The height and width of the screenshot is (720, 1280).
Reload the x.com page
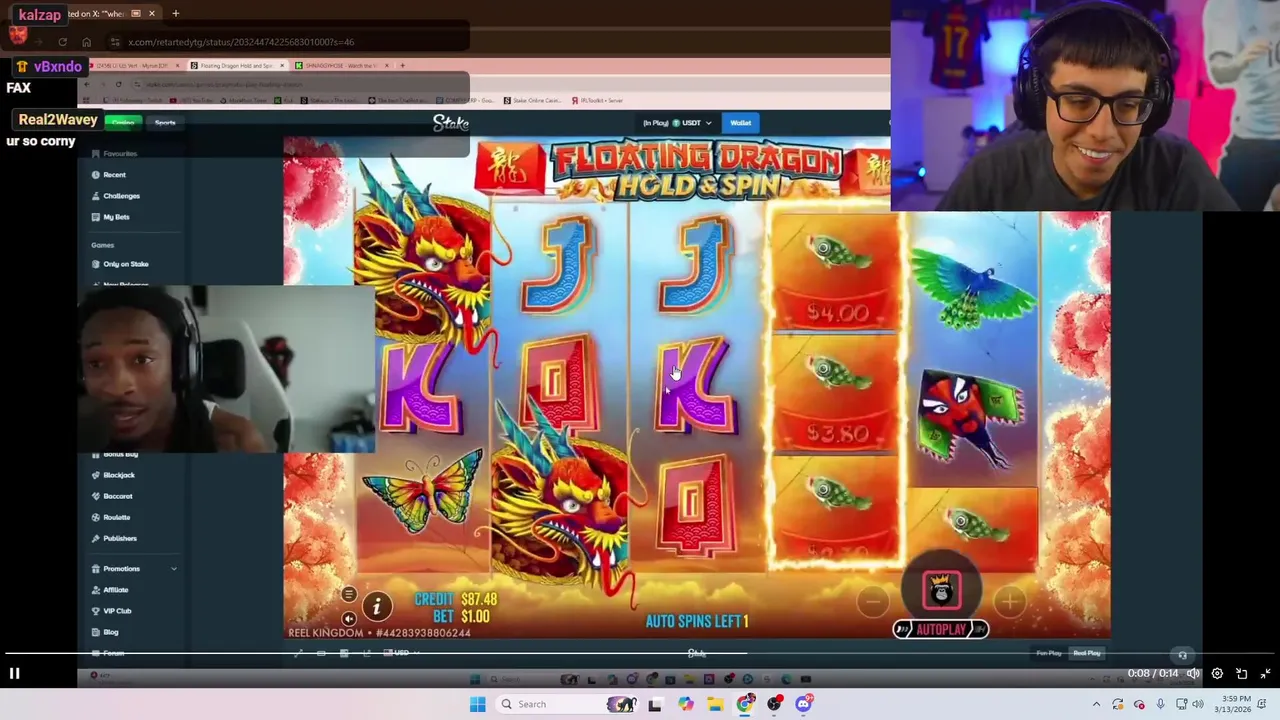[62, 42]
